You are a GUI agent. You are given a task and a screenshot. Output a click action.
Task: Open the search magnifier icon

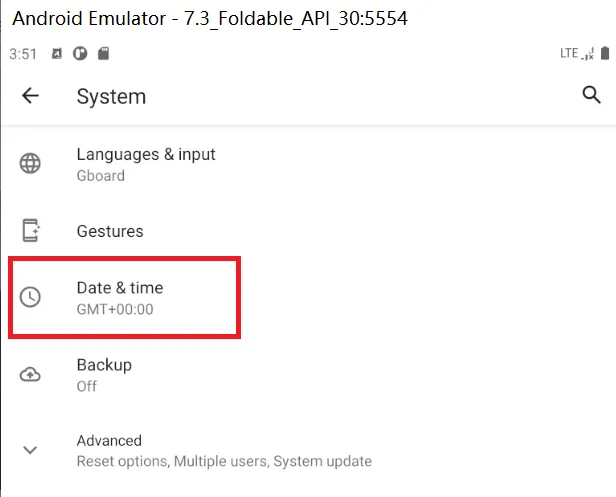point(591,95)
